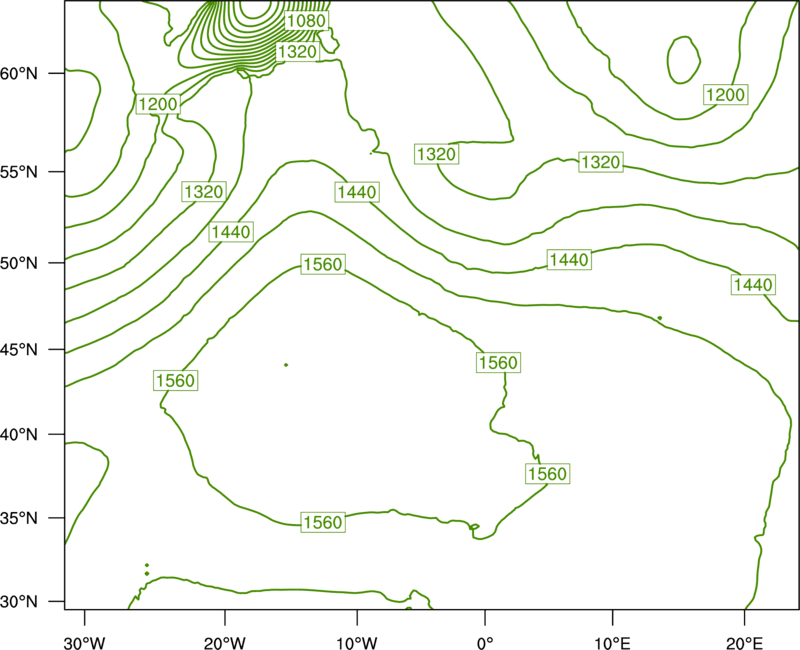Click the 1560 label nearest the 35°N latitude
Image resolution: width=800 pixels, height=650 pixels.
[x=323, y=522]
